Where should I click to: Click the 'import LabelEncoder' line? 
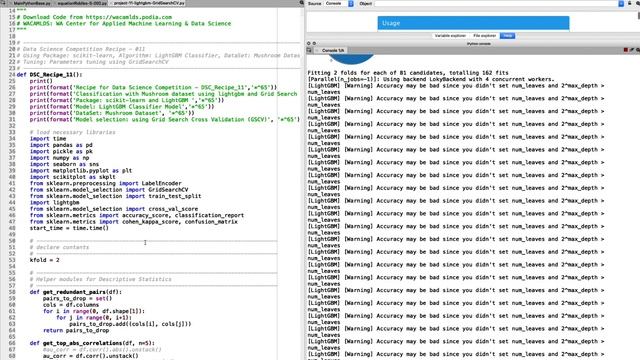(105, 183)
